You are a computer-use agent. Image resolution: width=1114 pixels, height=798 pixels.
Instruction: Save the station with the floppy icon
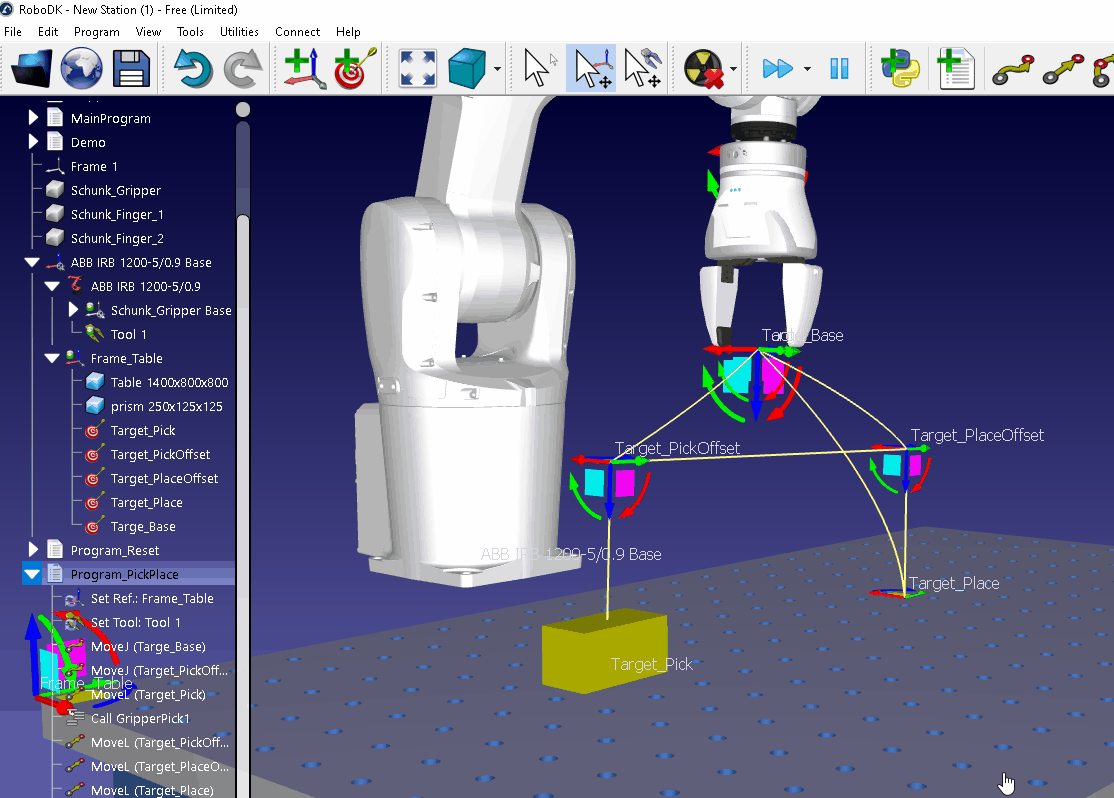pos(131,69)
